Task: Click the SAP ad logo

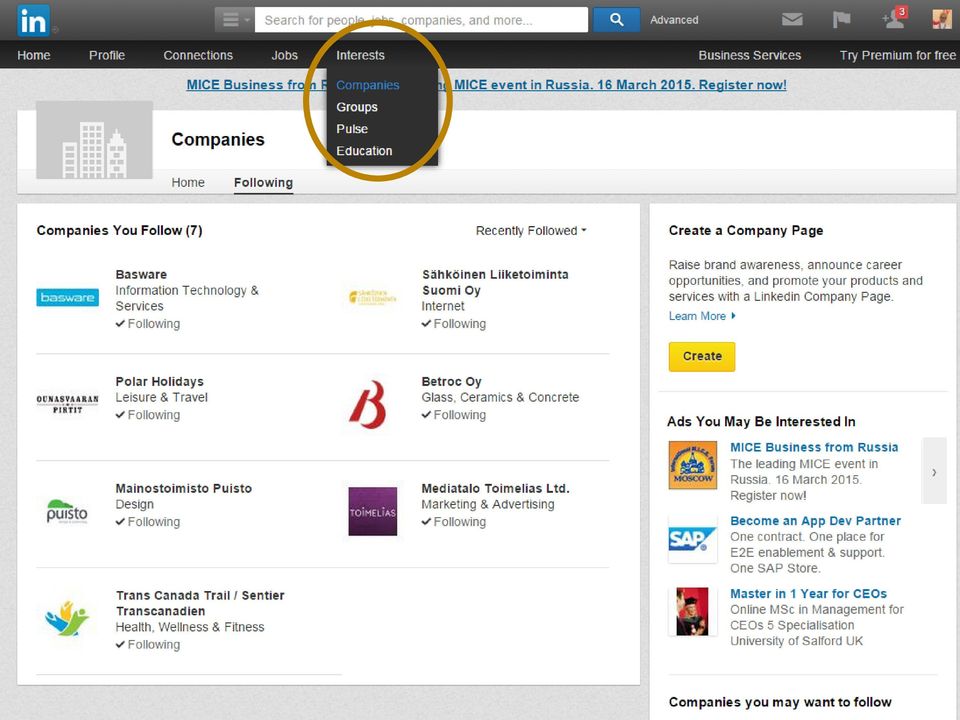Action: (692, 539)
